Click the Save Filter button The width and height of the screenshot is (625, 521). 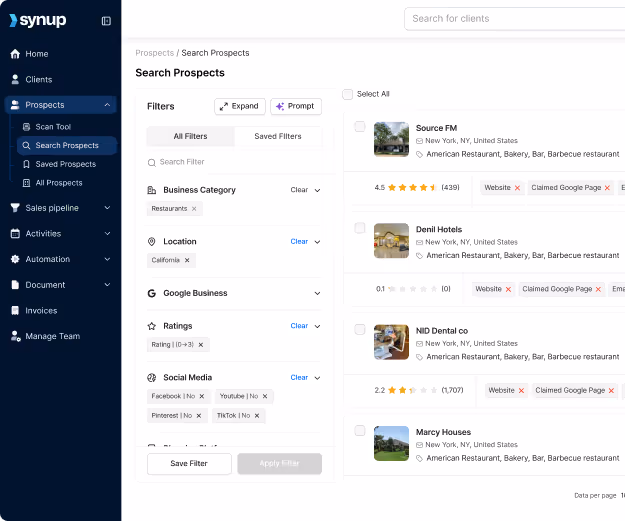189,464
